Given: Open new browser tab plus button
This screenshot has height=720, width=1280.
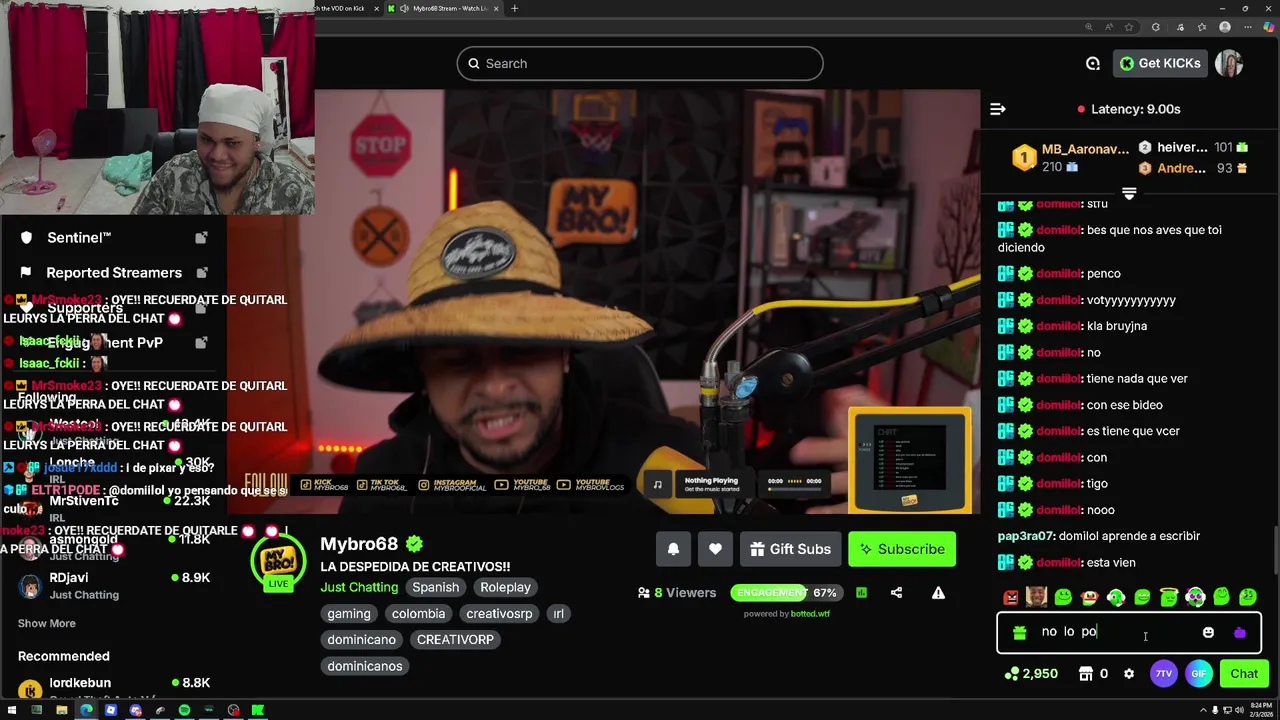Looking at the screenshot, I should (x=514, y=8).
